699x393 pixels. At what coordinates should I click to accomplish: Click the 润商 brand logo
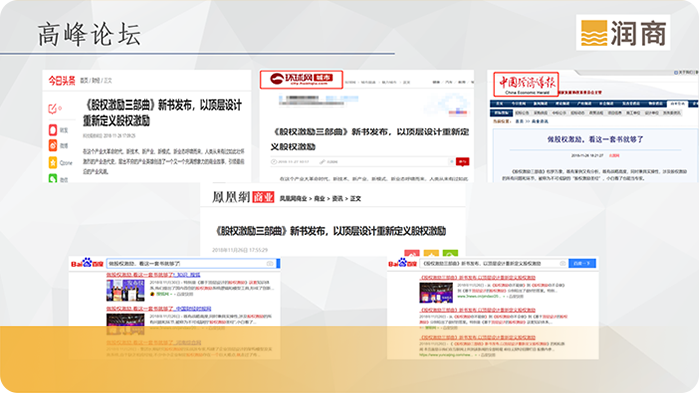(x=623, y=33)
